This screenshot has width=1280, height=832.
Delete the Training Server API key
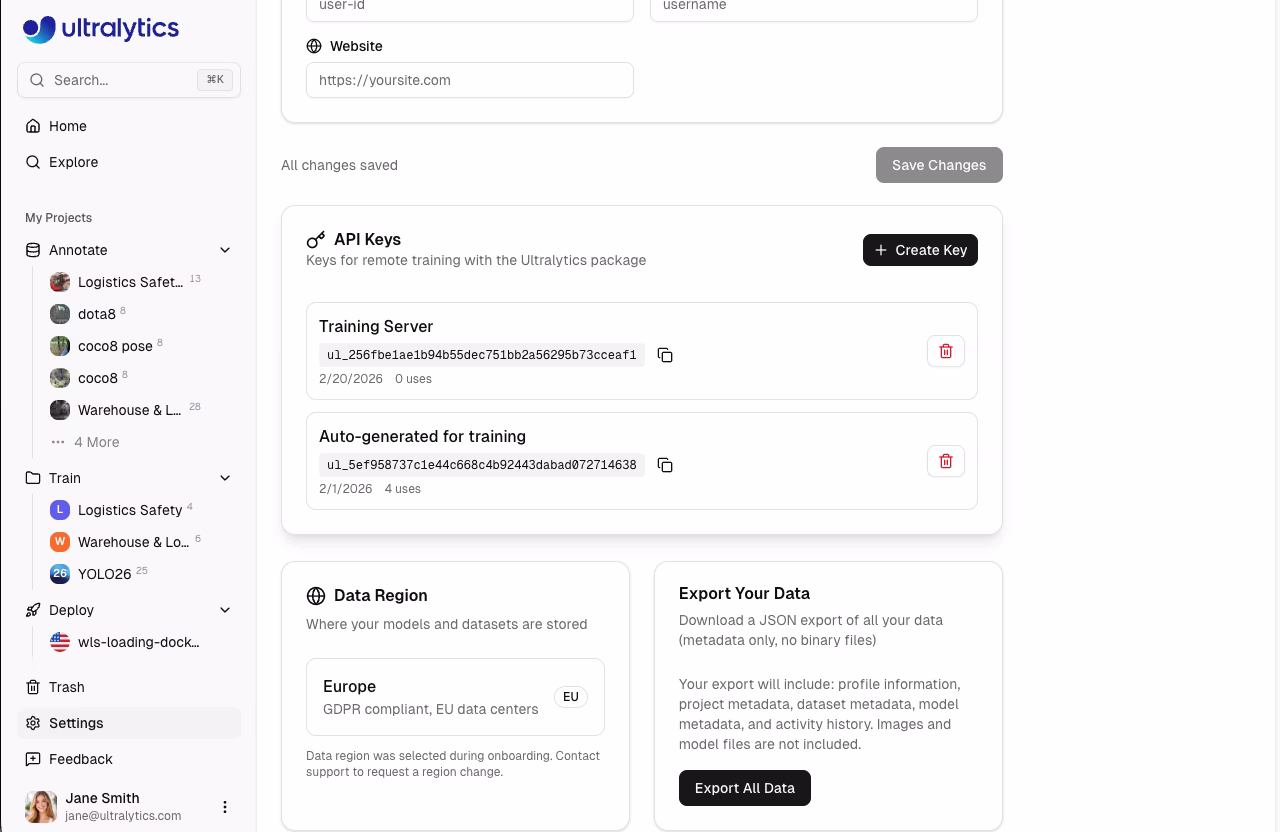945,351
